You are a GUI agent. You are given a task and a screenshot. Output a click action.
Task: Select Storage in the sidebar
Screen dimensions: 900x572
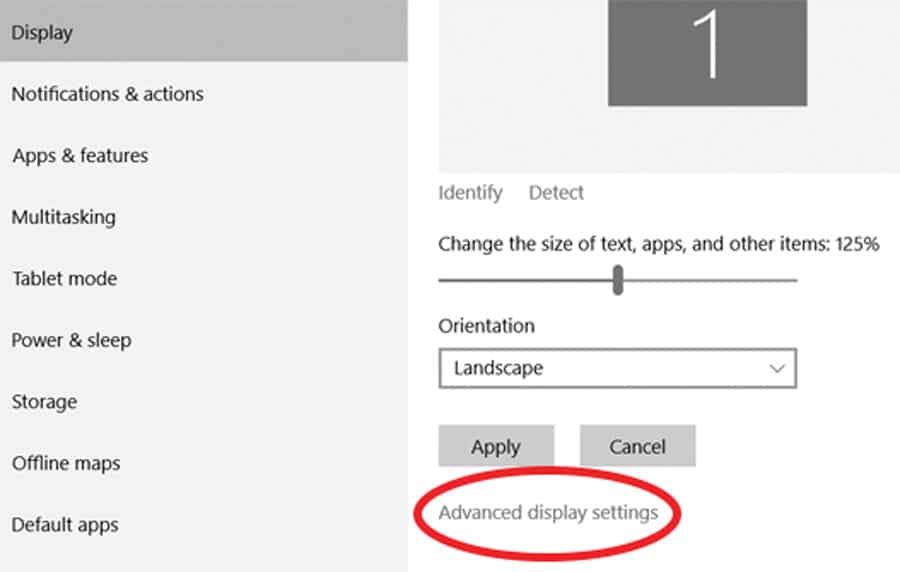click(x=44, y=402)
